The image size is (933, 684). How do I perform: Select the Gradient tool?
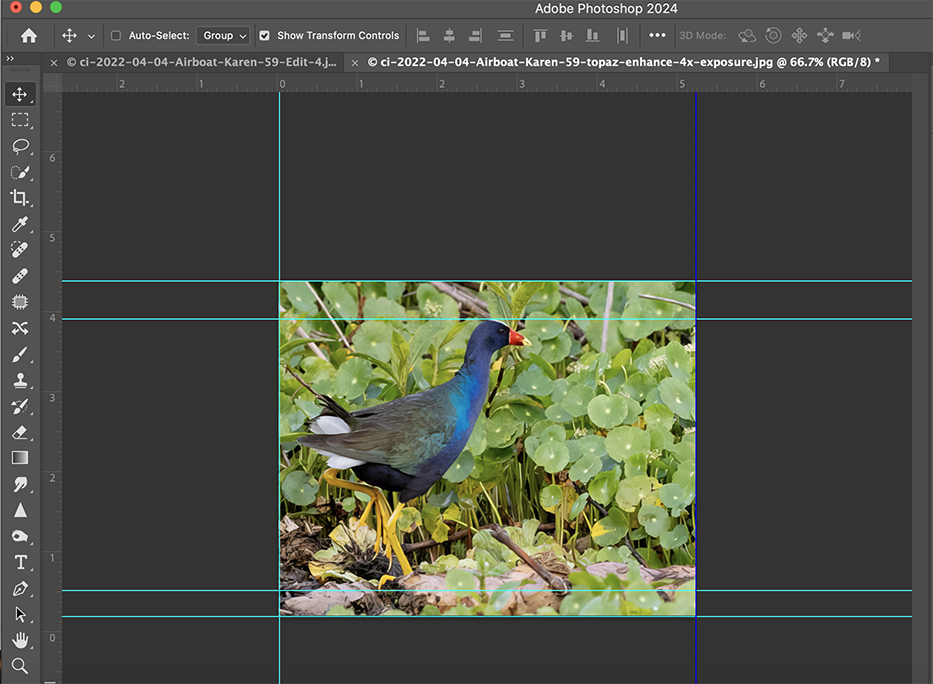(x=20, y=458)
